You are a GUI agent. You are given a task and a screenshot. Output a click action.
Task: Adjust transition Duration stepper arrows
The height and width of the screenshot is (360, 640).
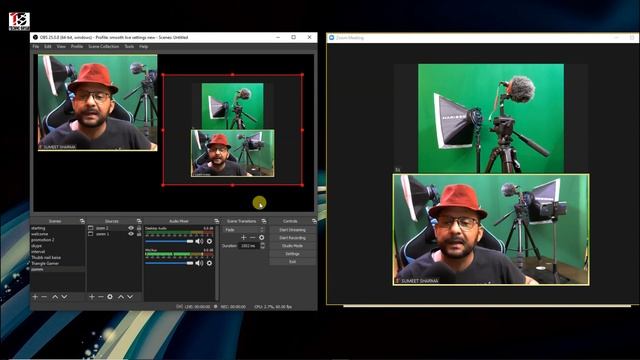pos(262,246)
